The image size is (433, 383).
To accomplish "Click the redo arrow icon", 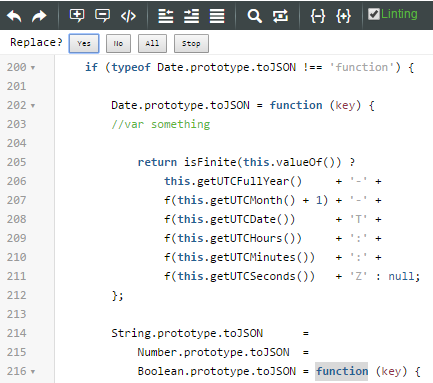I will 39,16.
